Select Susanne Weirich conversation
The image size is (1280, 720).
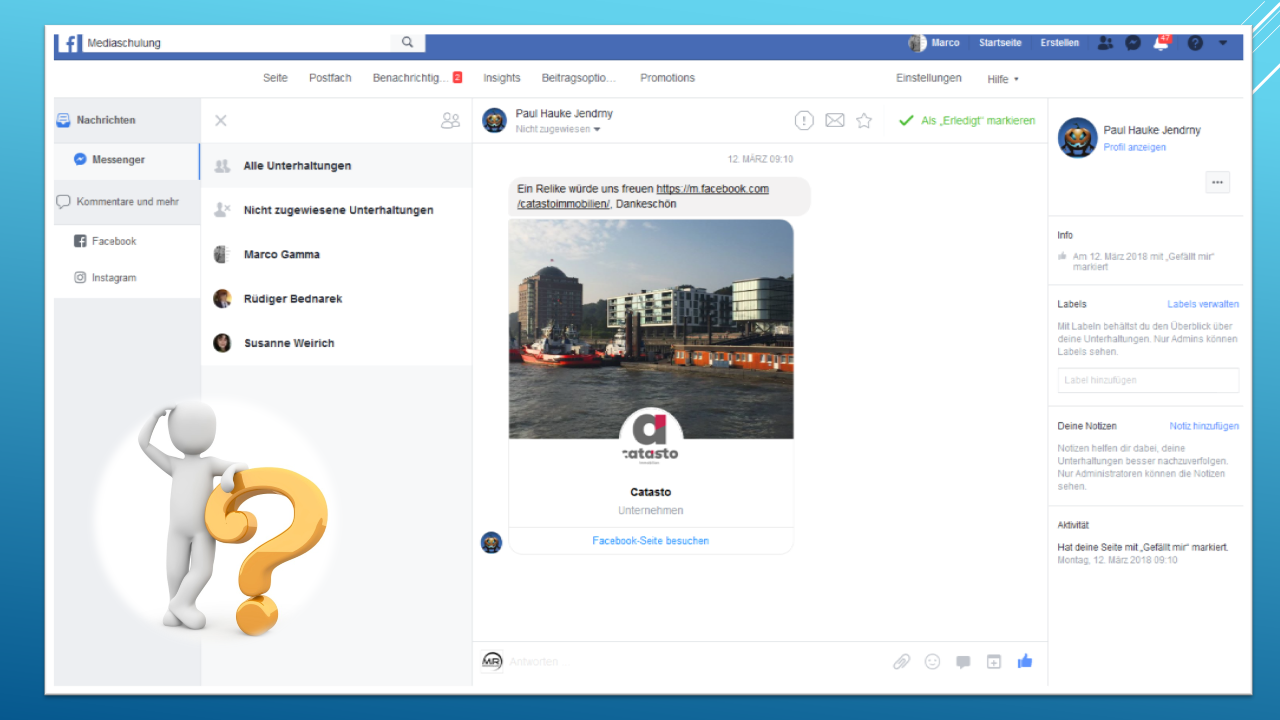tap(289, 343)
